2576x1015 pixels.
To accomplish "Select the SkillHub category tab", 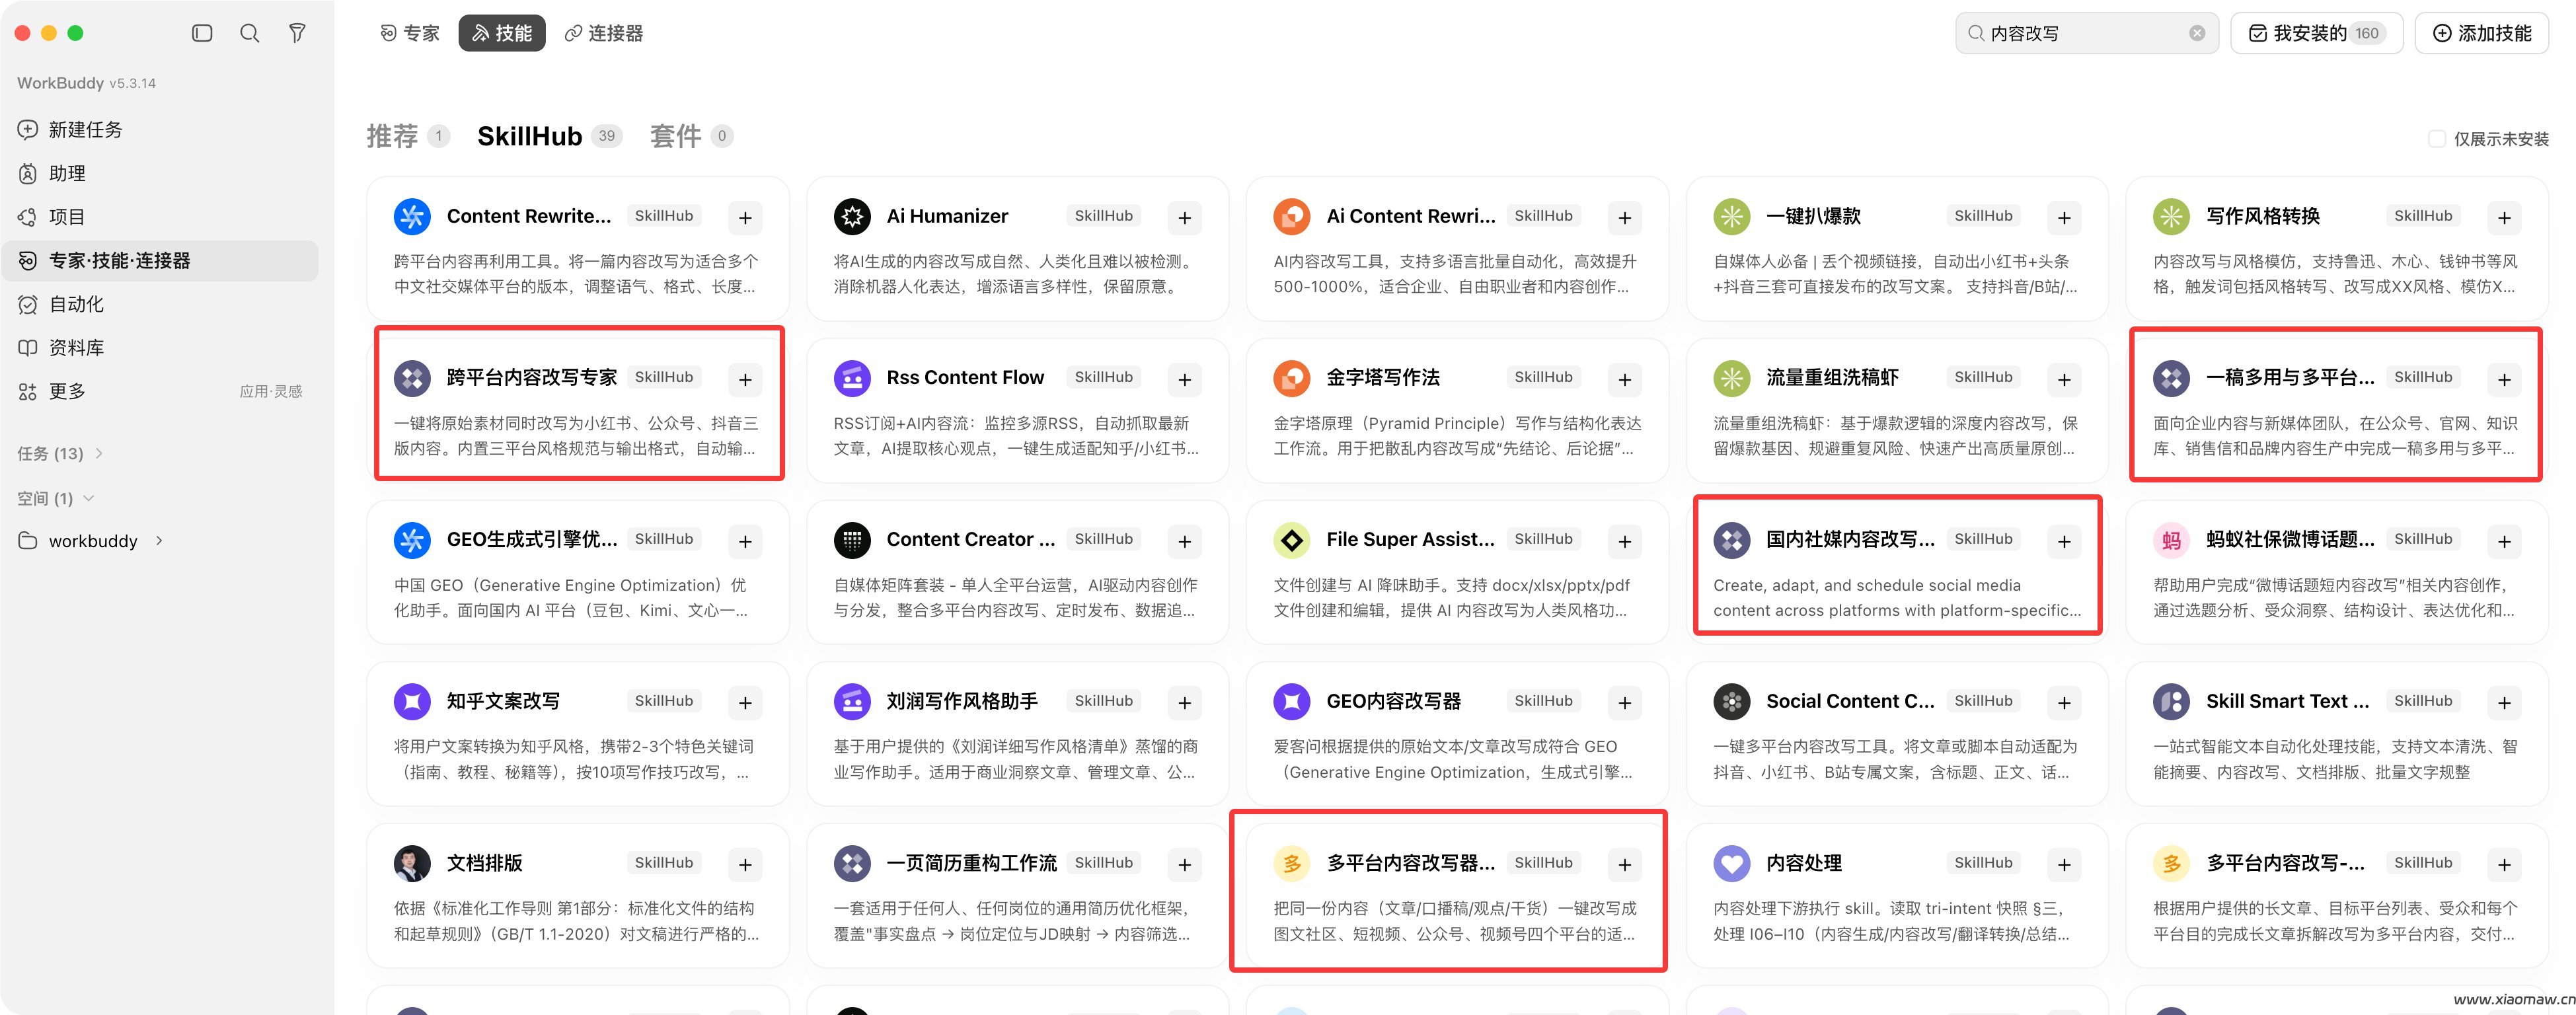I will (x=549, y=136).
